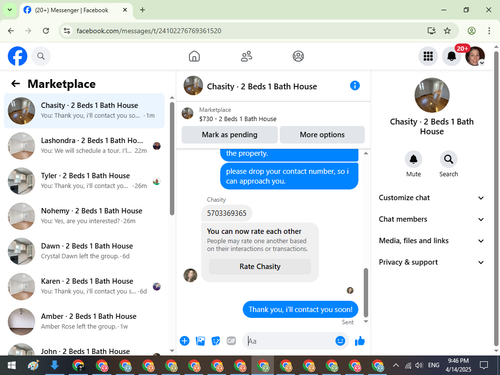Reload the page
Screen dimensions: 500x375
point(46,31)
